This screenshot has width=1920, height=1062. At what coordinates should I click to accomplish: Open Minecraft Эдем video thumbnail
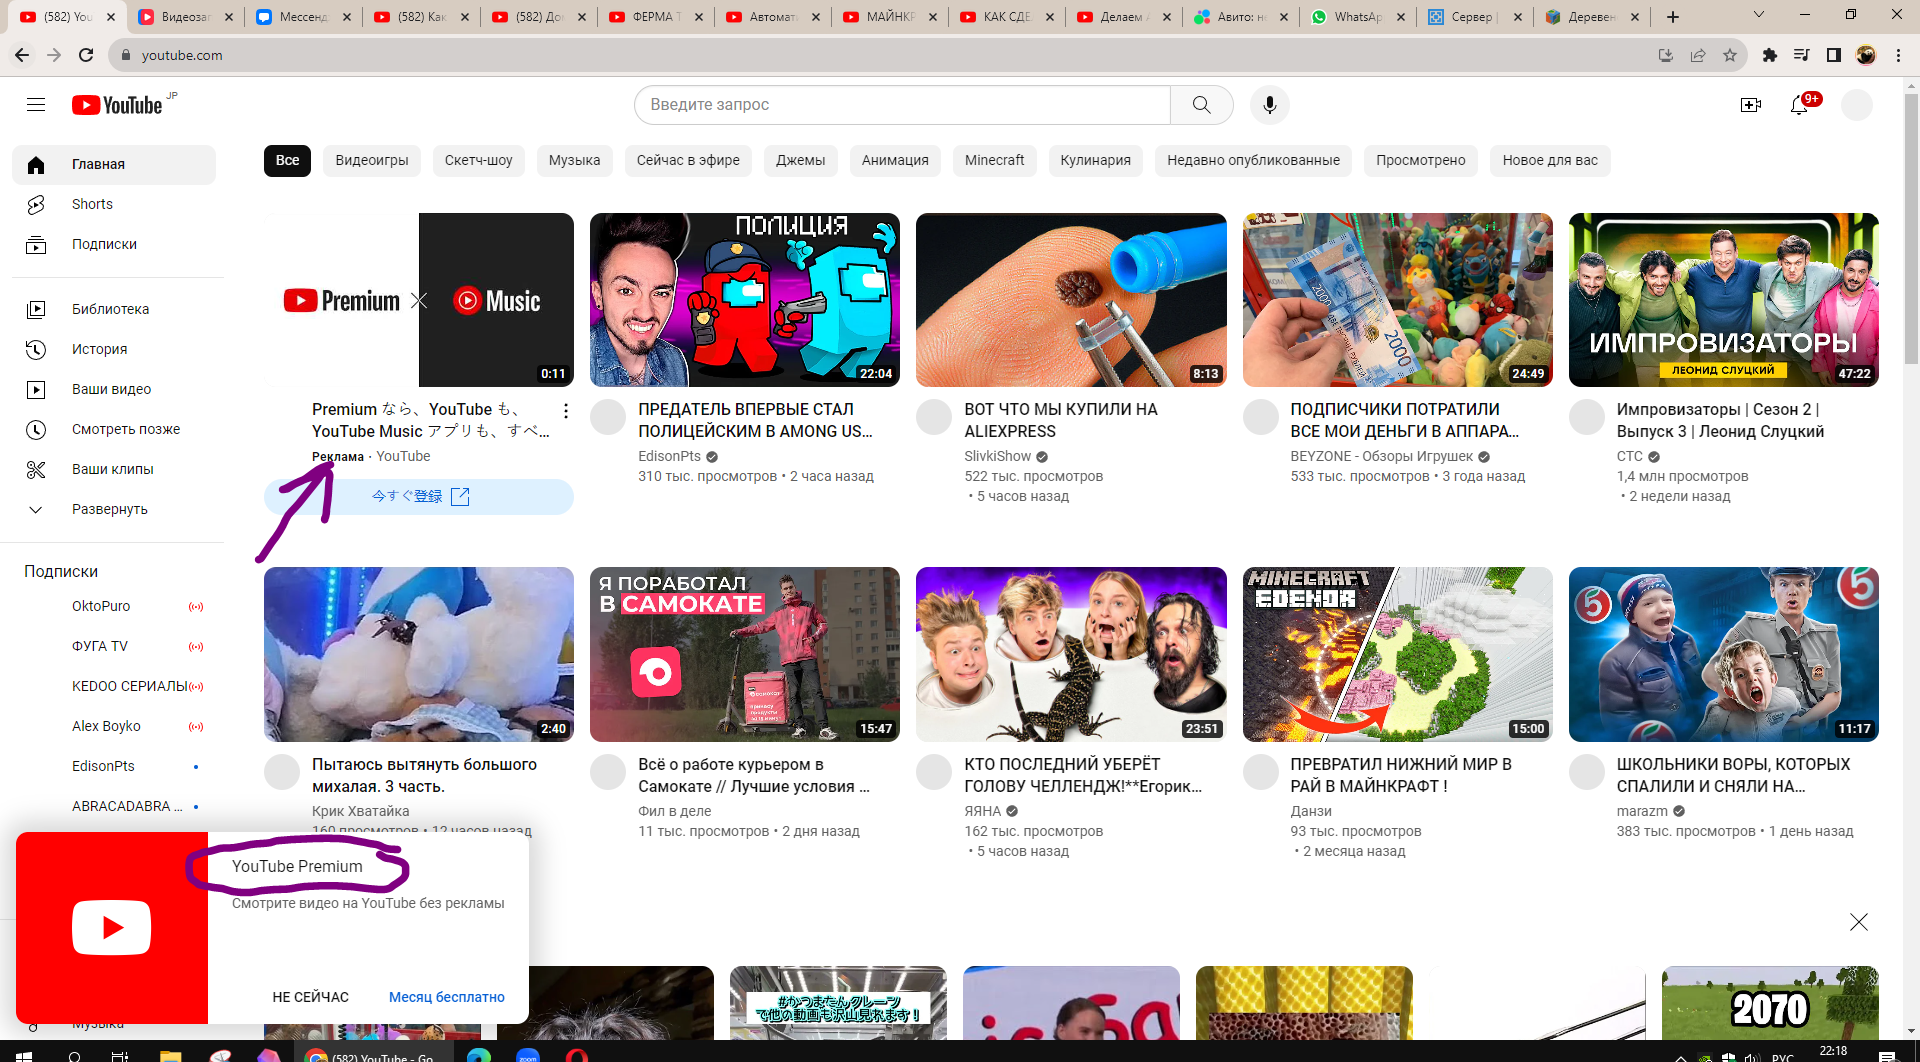1397,654
